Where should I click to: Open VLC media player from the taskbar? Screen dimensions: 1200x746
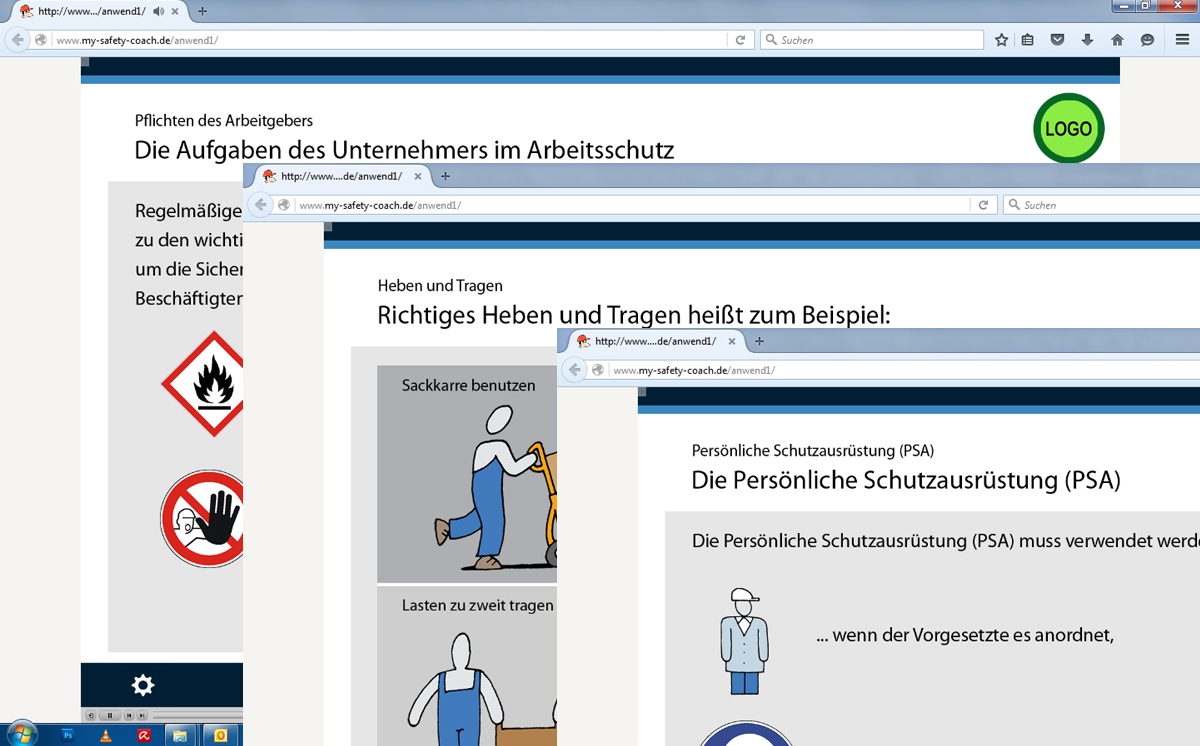click(x=105, y=734)
